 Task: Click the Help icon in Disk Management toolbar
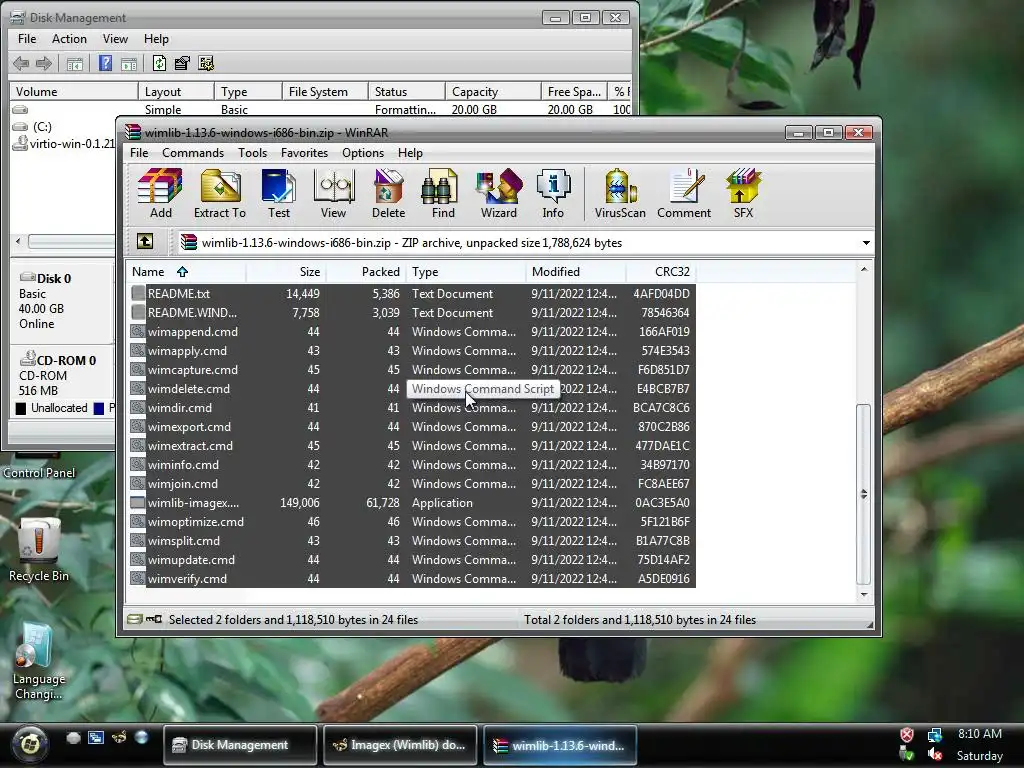pos(105,63)
